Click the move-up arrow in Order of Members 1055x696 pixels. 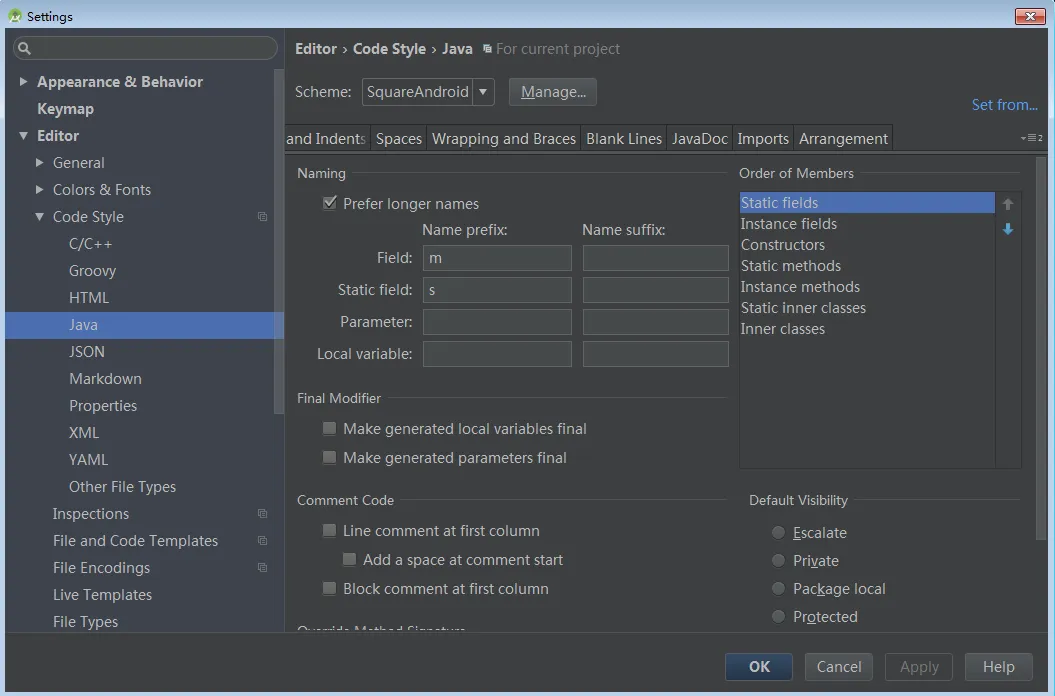pyautogui.click(x=1008, y=204)
